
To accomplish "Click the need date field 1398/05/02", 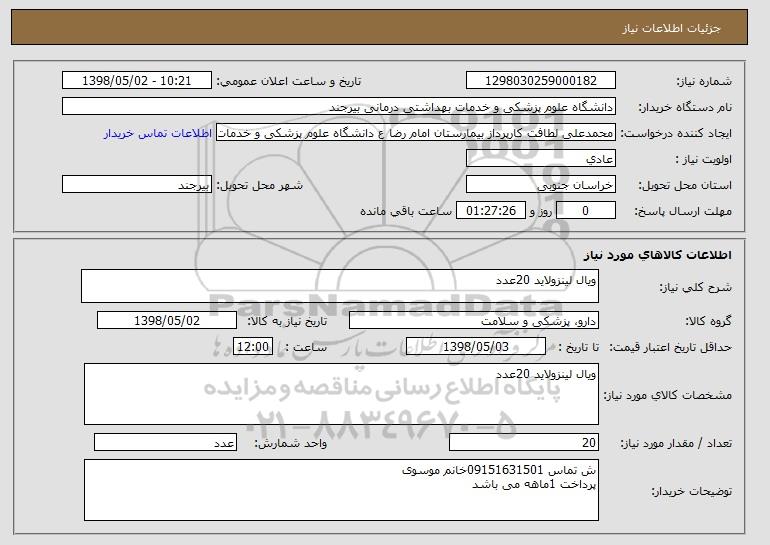I will [167, 321].
